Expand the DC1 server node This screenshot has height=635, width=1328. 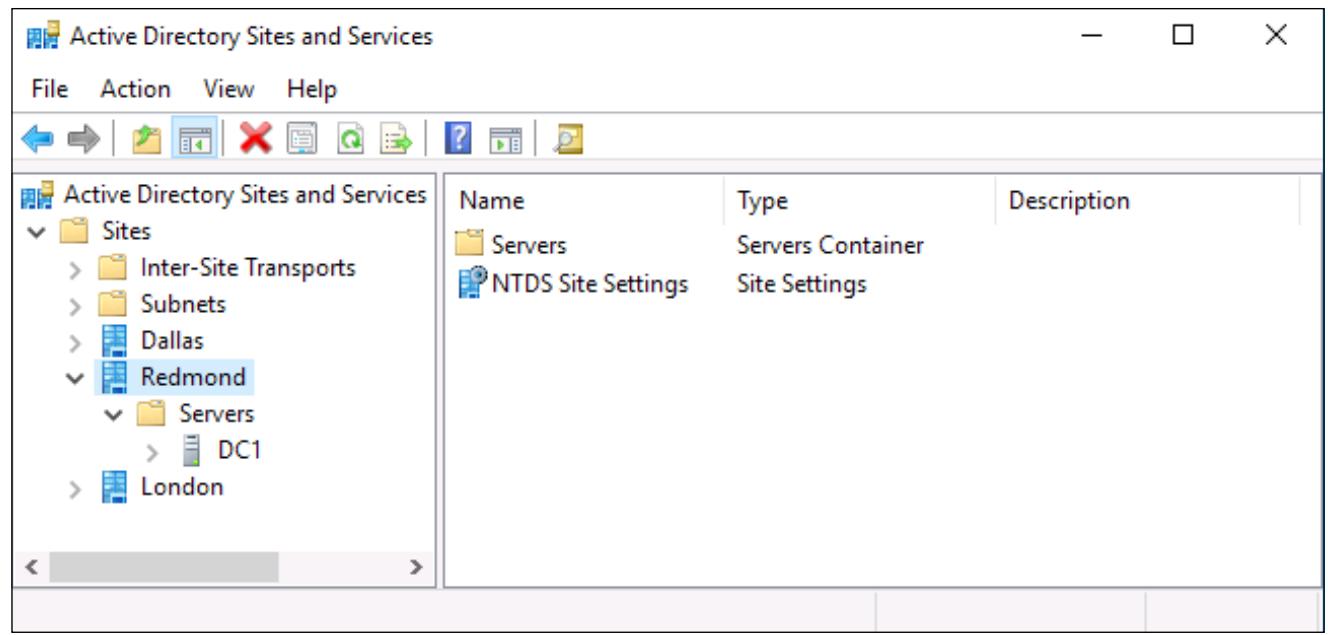tap(152, 452)
